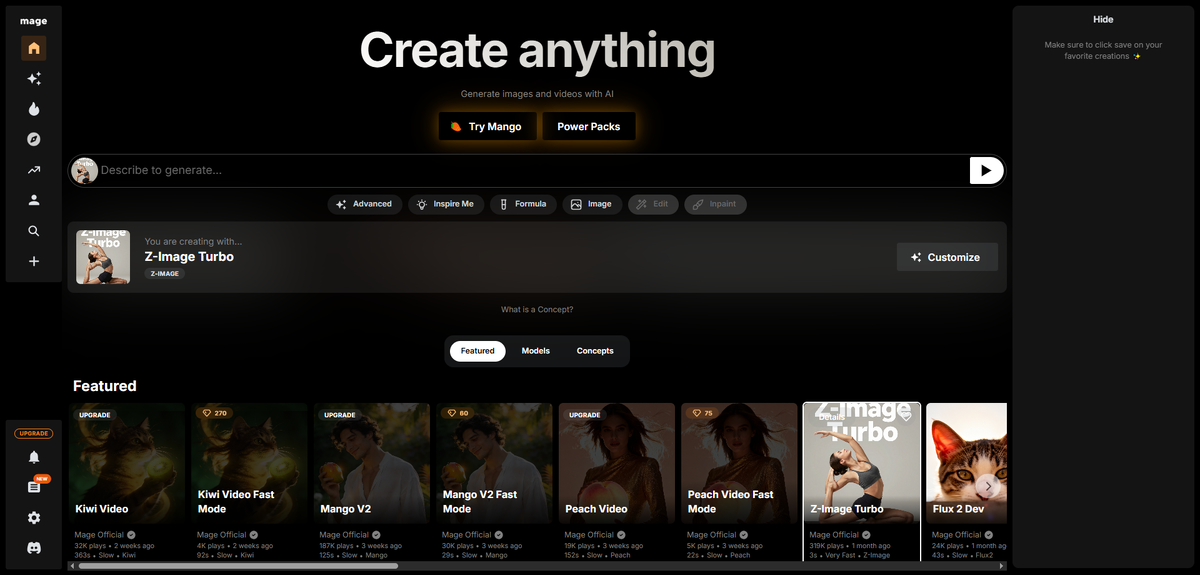Screen dimensions: 1200x575
Task: Open the Formula pill
Action: pyautogui.click(x=523, y=204)
